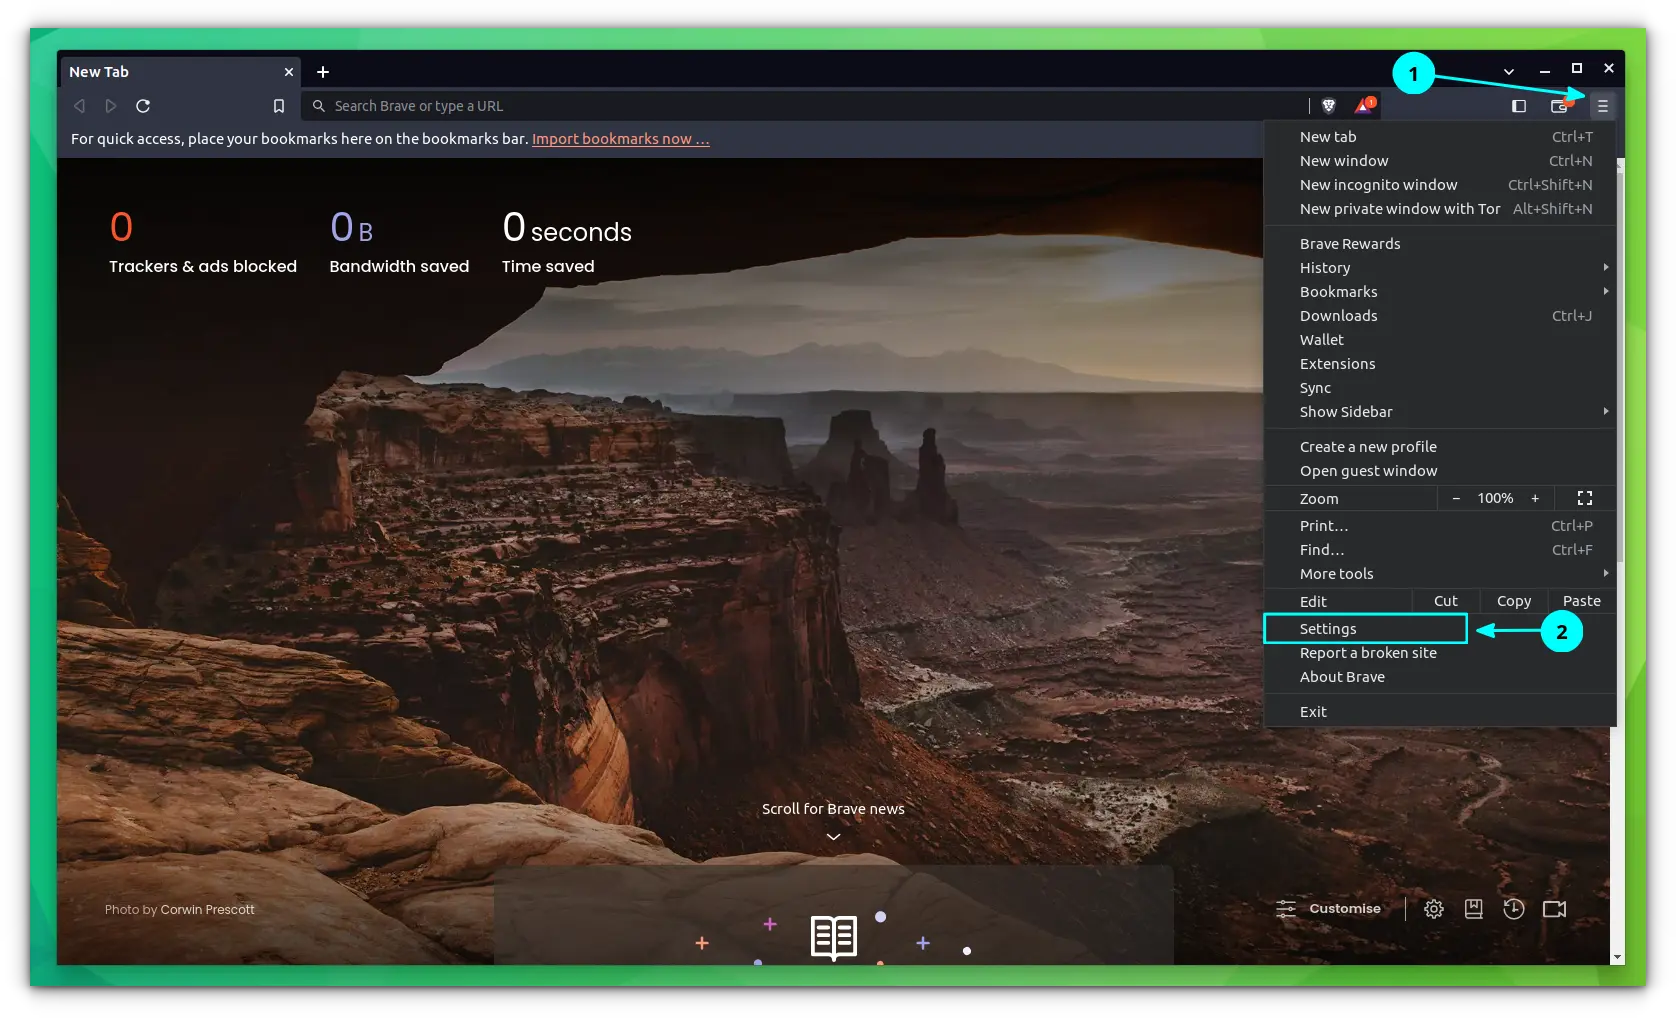1676x1018 pixels.
Task: Decrease zoom with minus button
Action: 1456,498
